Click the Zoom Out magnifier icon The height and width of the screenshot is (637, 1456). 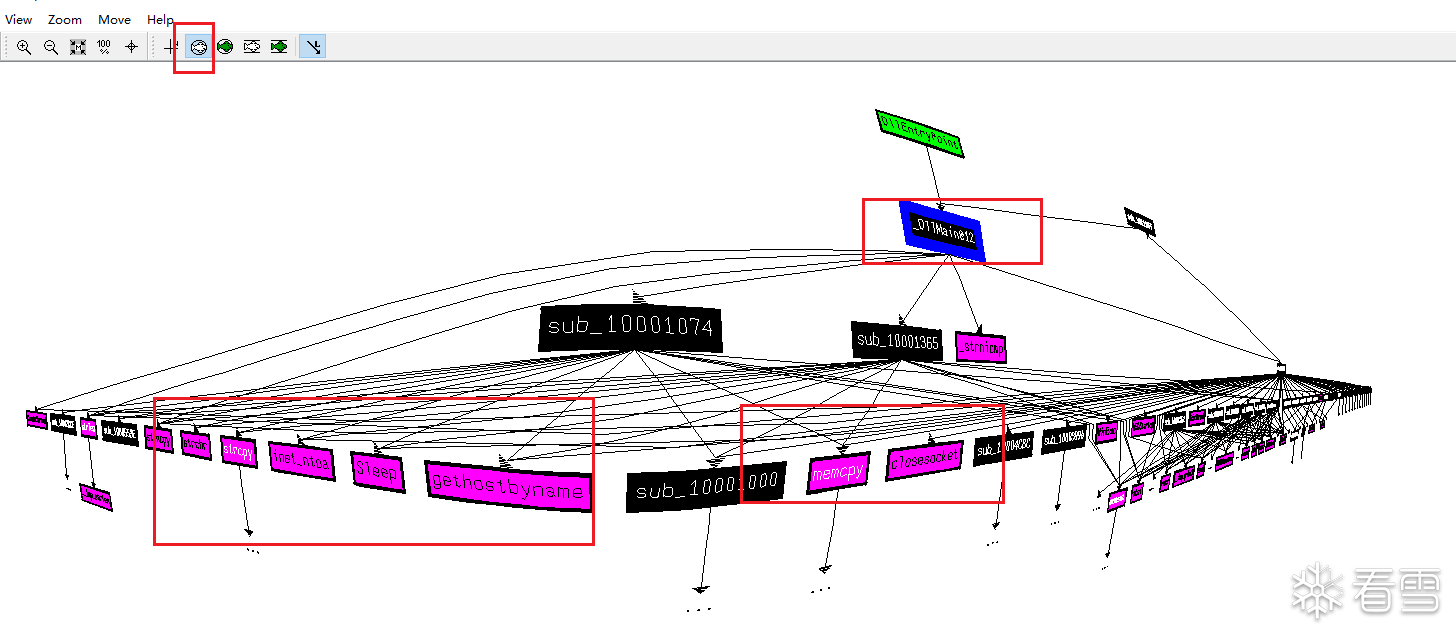coord(51,47)
